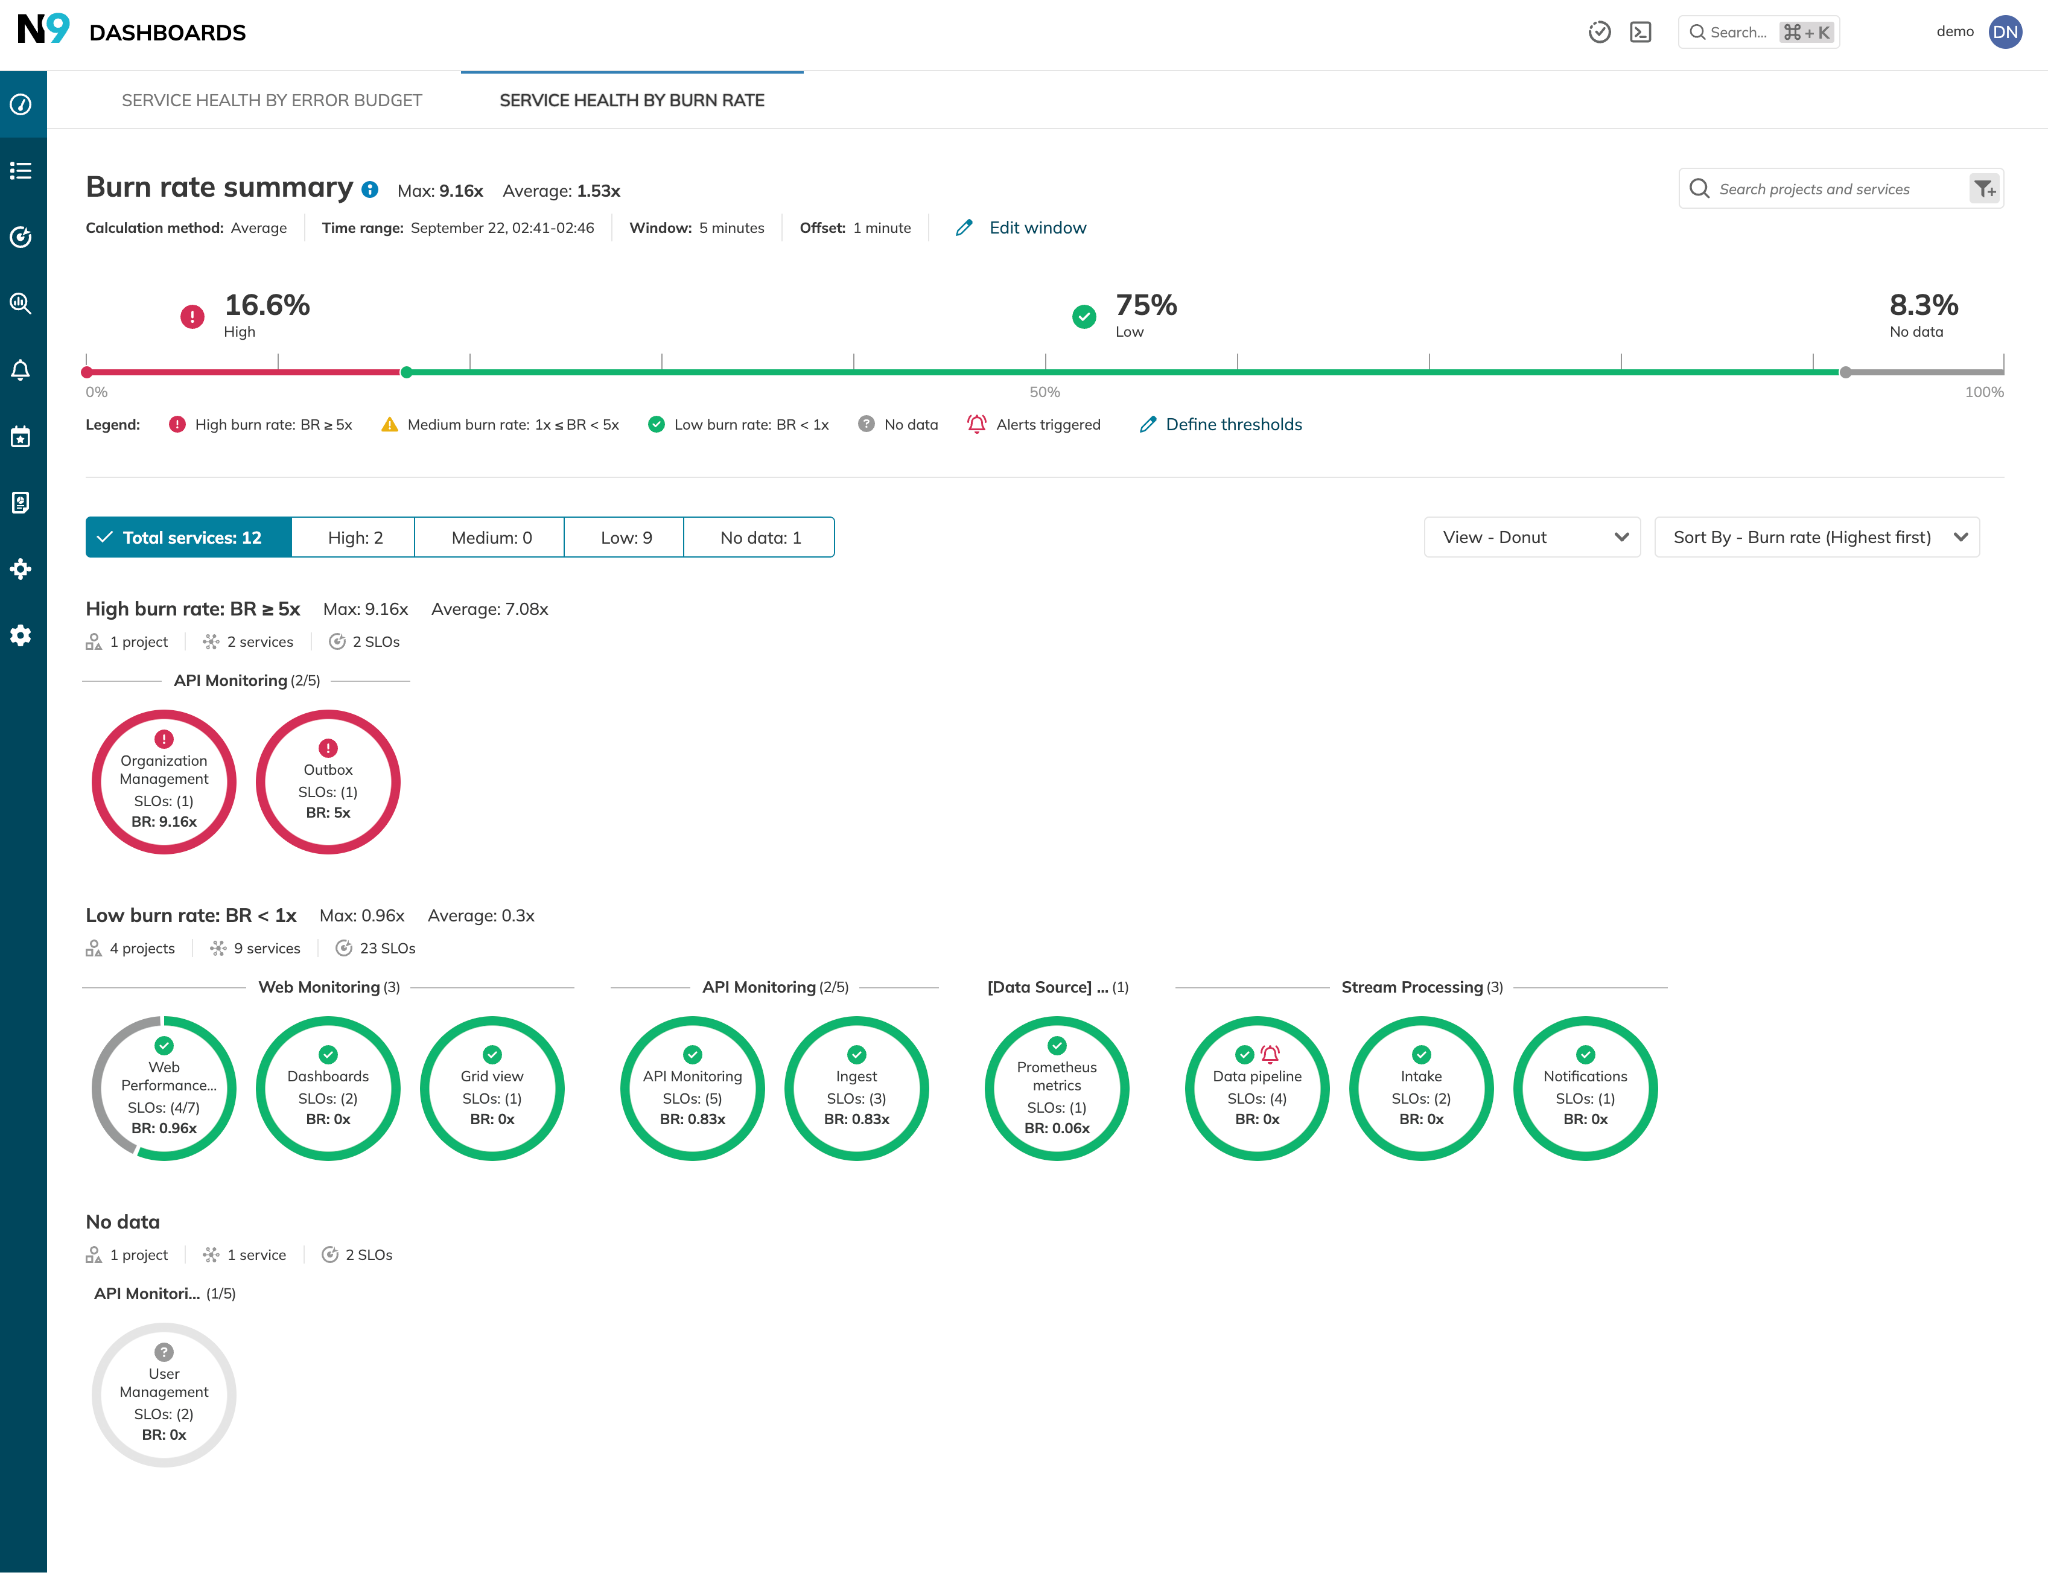Open Reports via the document sidebar icon
This screenshot has width=2048, height=1573.
coord(21,503)
